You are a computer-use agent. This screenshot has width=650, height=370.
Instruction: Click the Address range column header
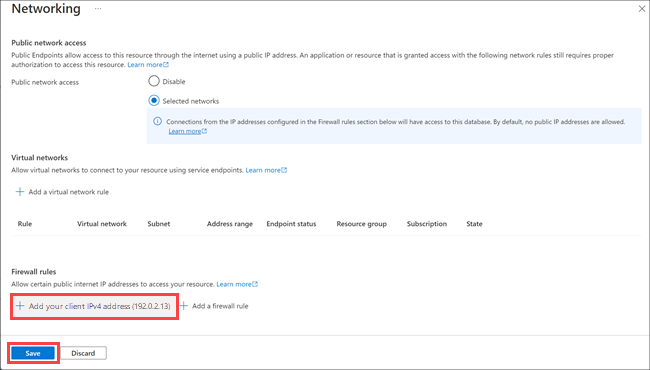(x=230, y=224)
